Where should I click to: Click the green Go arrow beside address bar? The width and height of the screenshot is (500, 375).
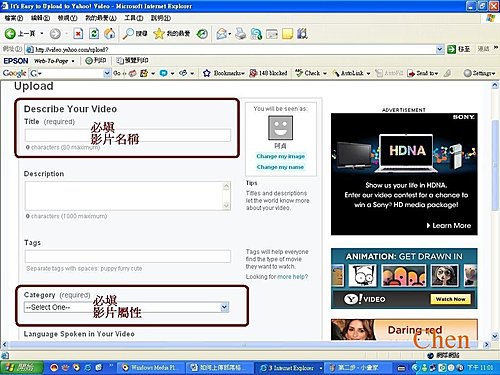click(451, 49)
